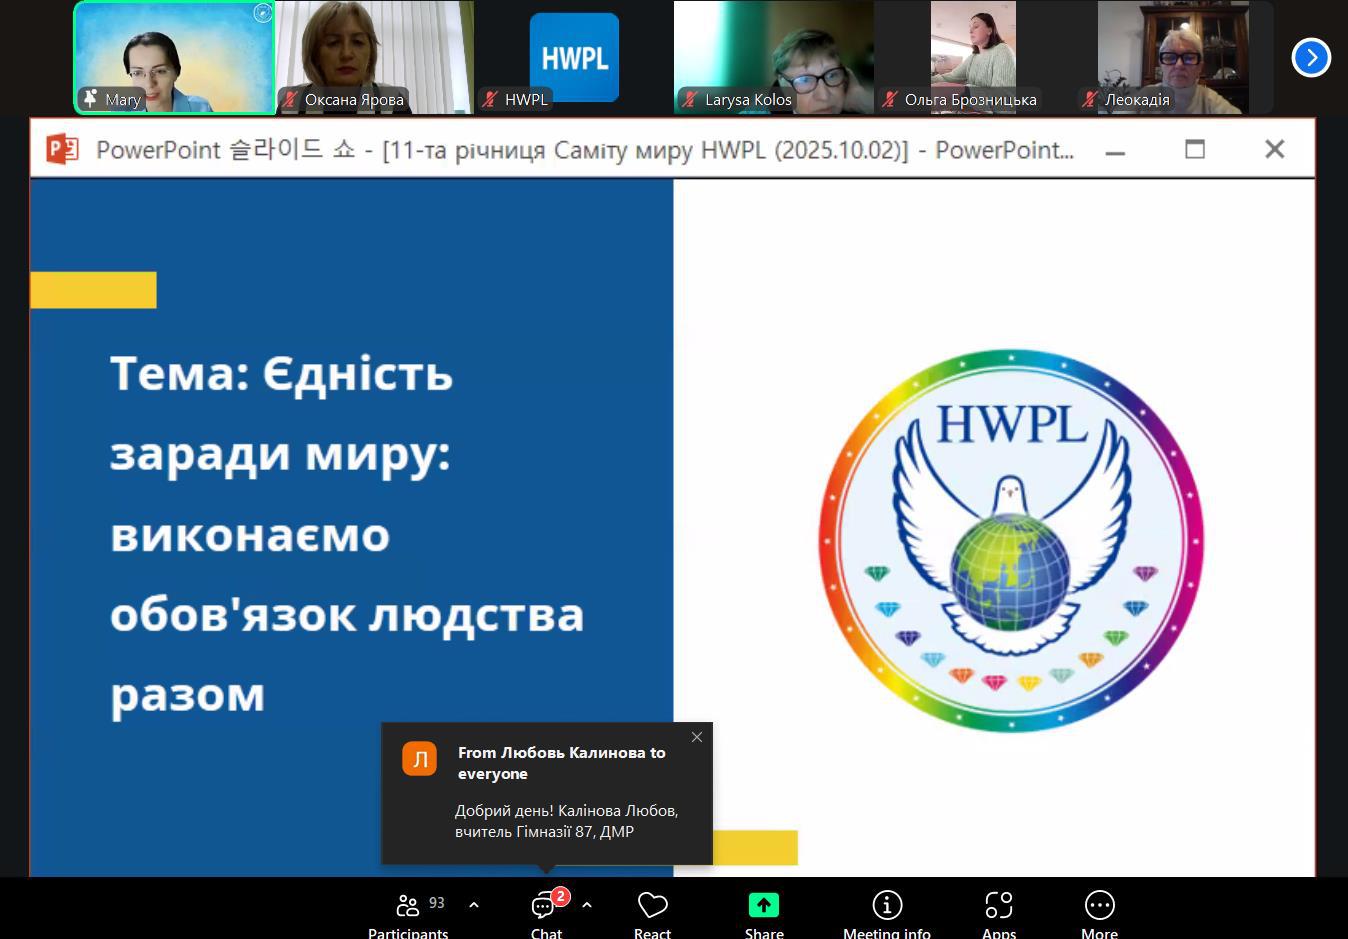The height and width of the screenshot is (939, 1348).
Task: Click the React heart icon
Action: pyautogui.click(x=652, y=912)
